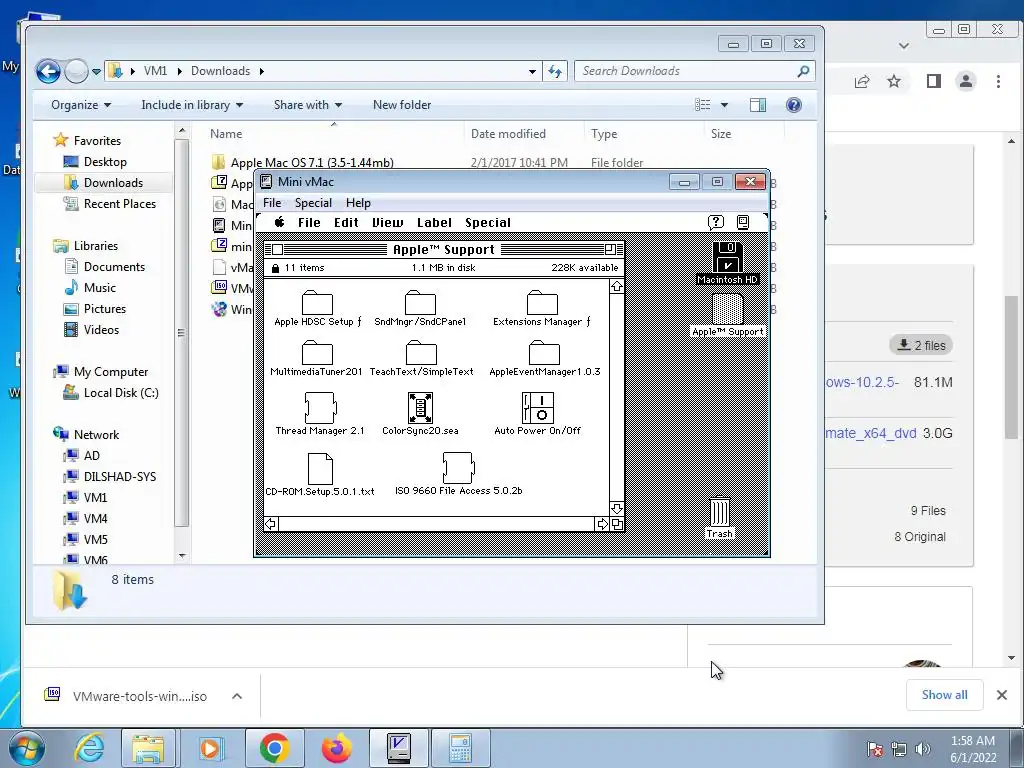1024x768 pixels.
Task: Go back in Explorer navigation
Action: tap(48, 71)
